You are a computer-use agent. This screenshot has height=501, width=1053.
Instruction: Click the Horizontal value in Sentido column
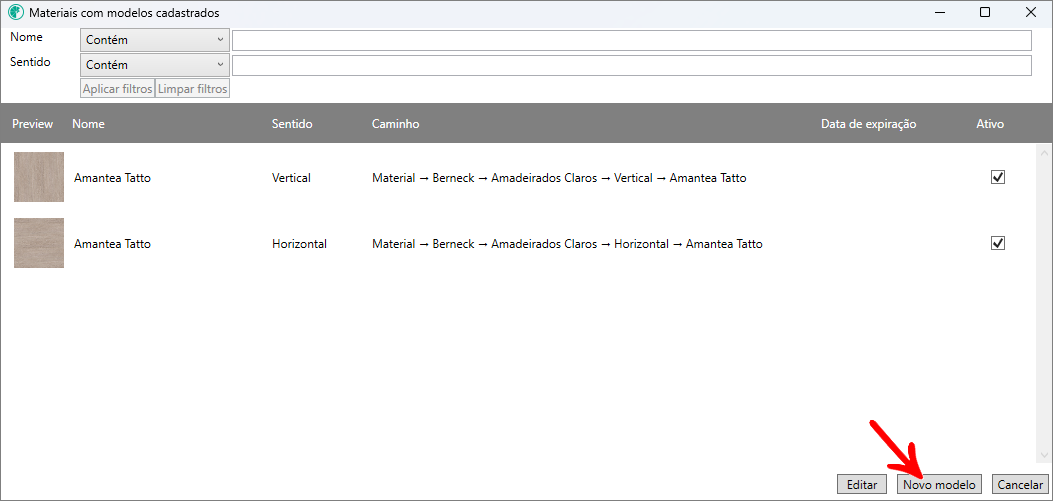click(300, 244)
